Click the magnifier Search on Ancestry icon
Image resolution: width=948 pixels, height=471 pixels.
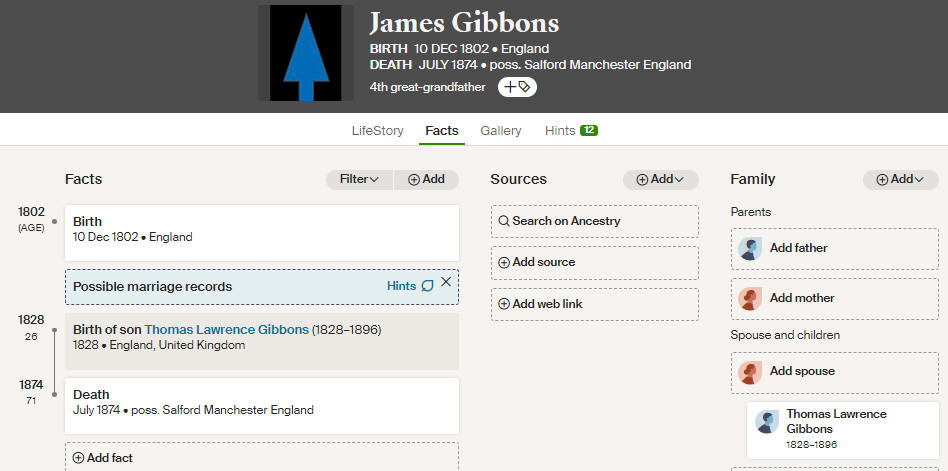pos(504,221)
